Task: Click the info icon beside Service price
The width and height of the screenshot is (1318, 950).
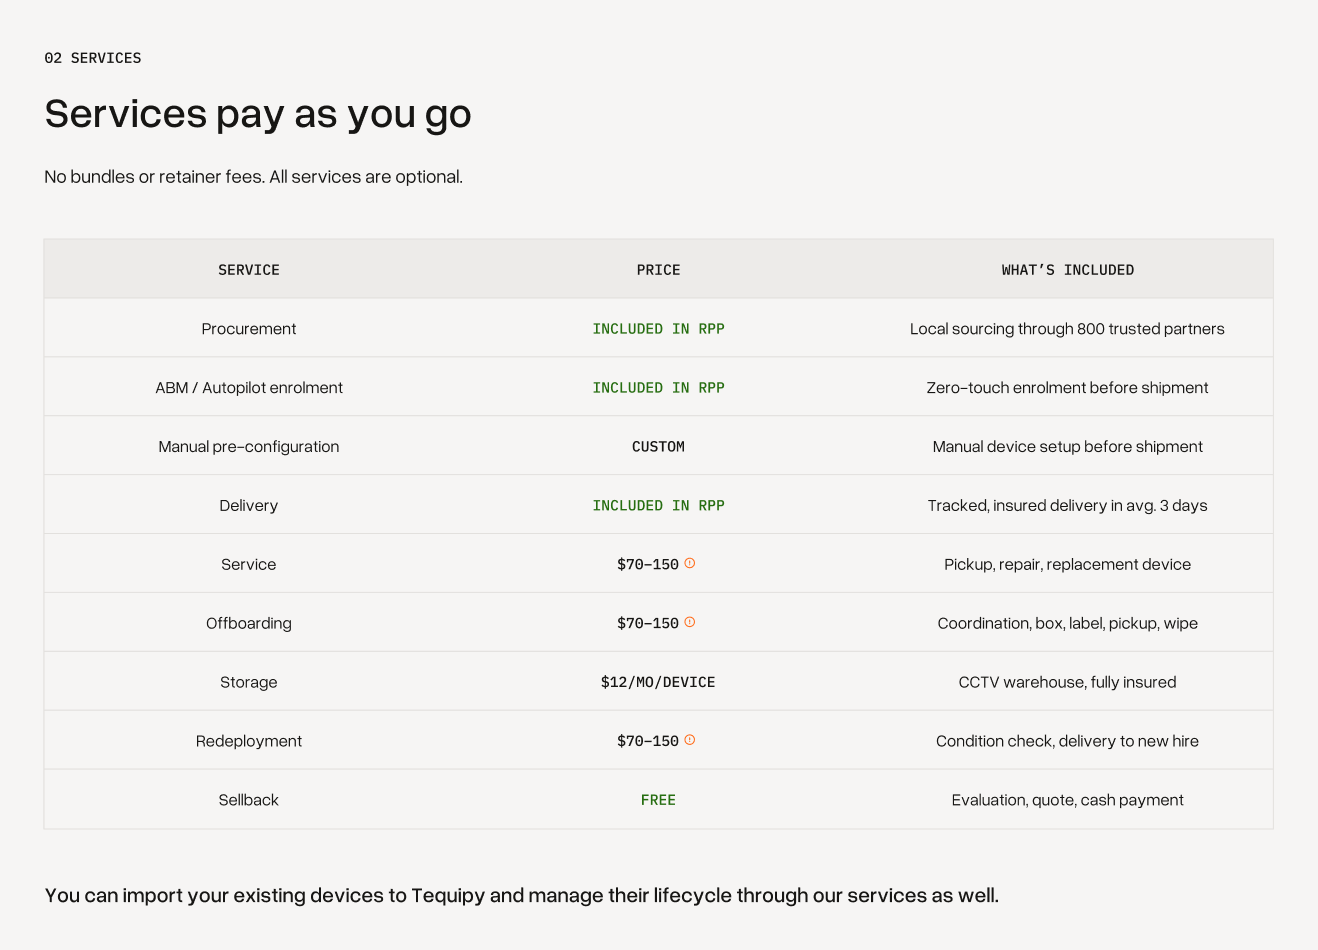Action: (x=690, y=563)
